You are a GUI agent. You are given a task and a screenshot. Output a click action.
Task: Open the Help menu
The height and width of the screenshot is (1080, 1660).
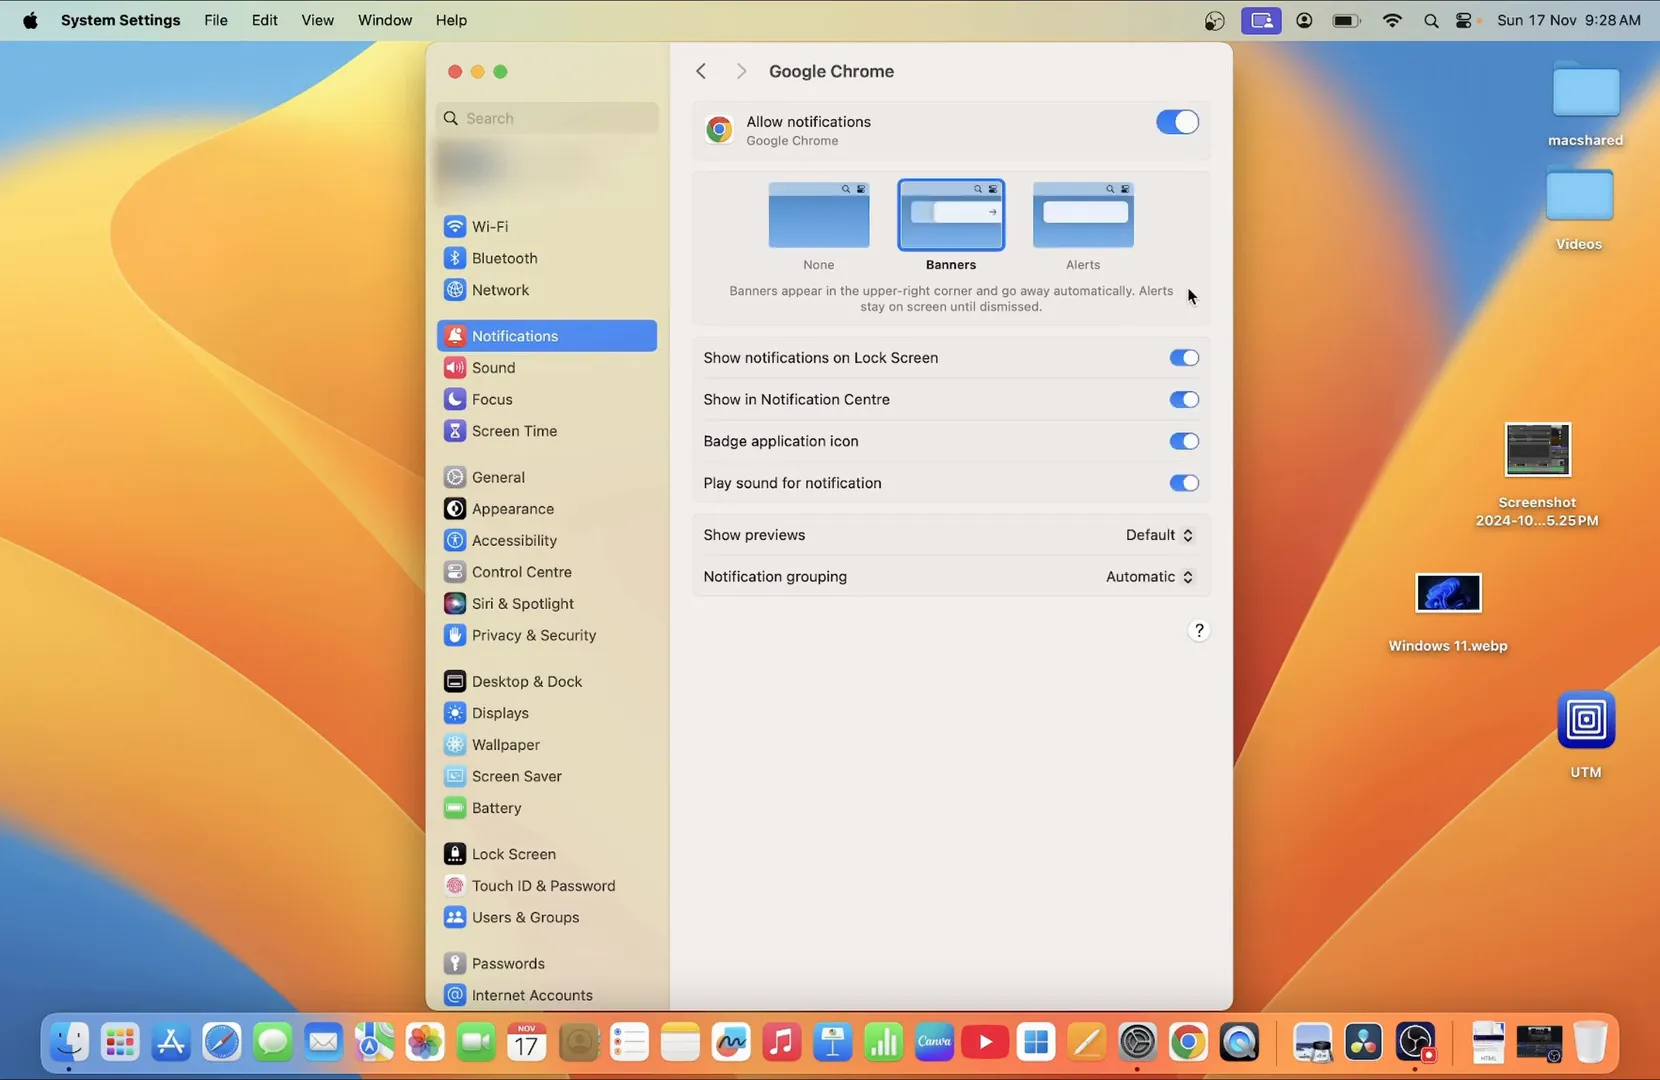tap(451, 20)
